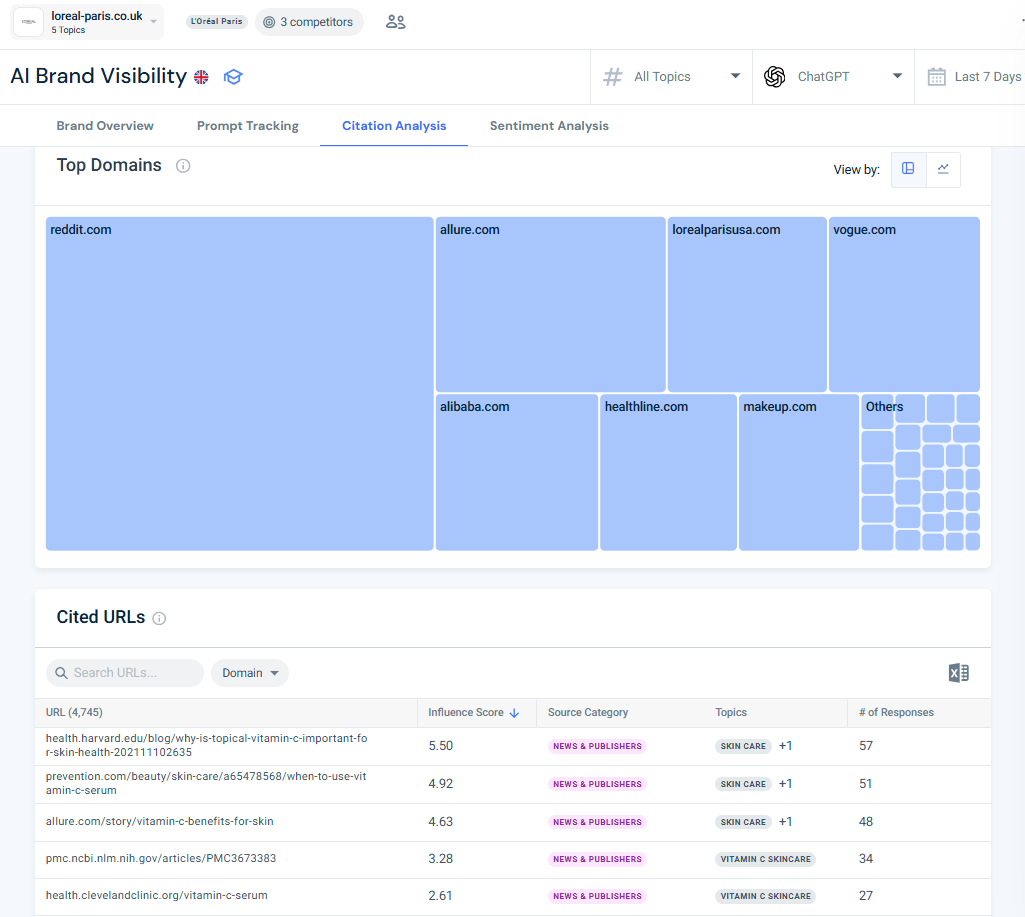Click the Cited URLs info icon
Viewport: 1025px width, 917px height.
pos(160,618)
